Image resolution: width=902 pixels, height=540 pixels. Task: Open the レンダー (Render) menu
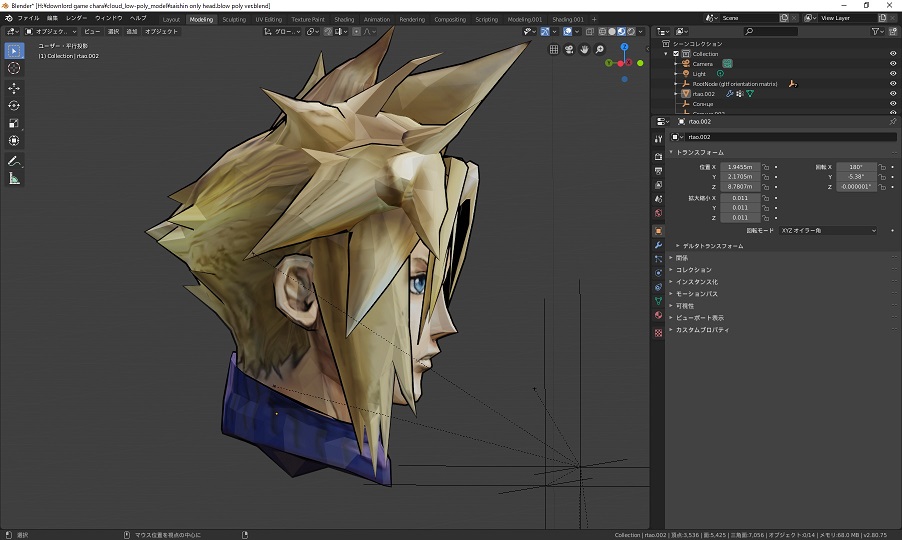[76, 18]
